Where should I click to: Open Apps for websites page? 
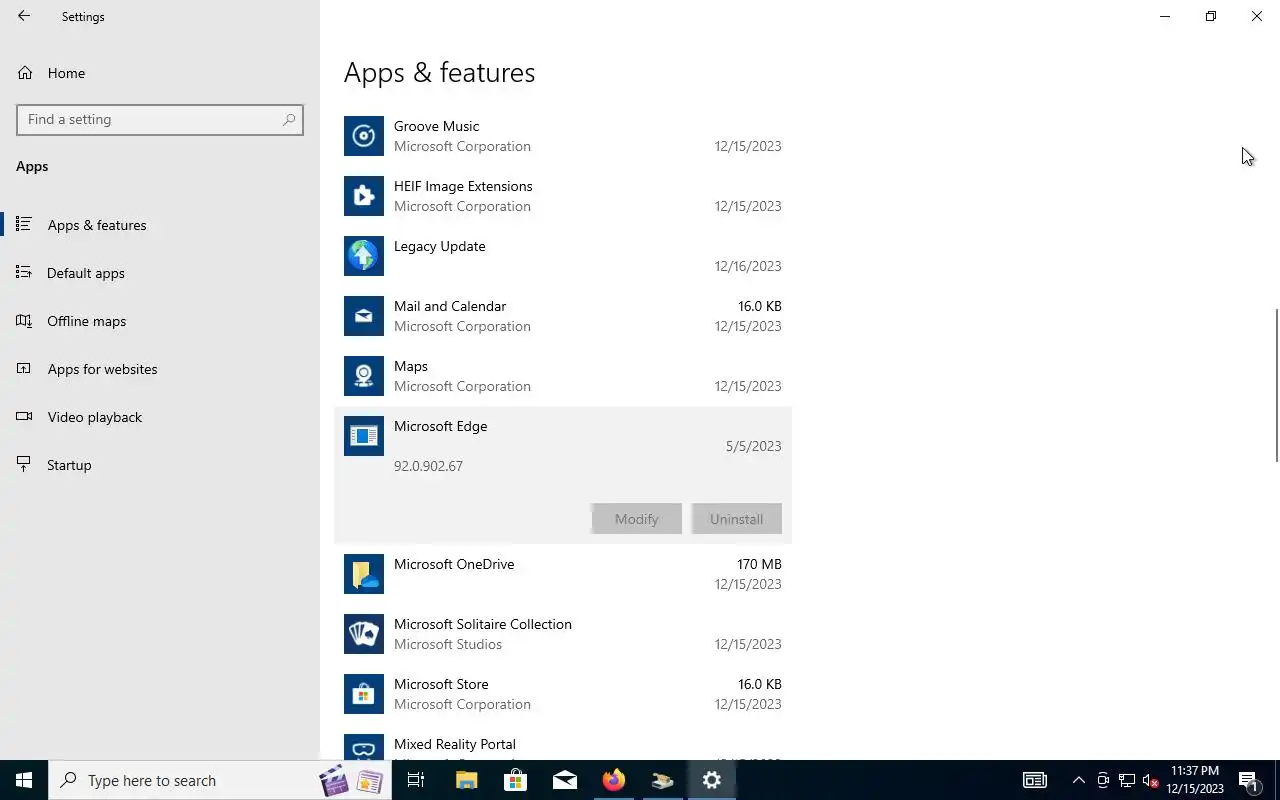coord(160,369)
